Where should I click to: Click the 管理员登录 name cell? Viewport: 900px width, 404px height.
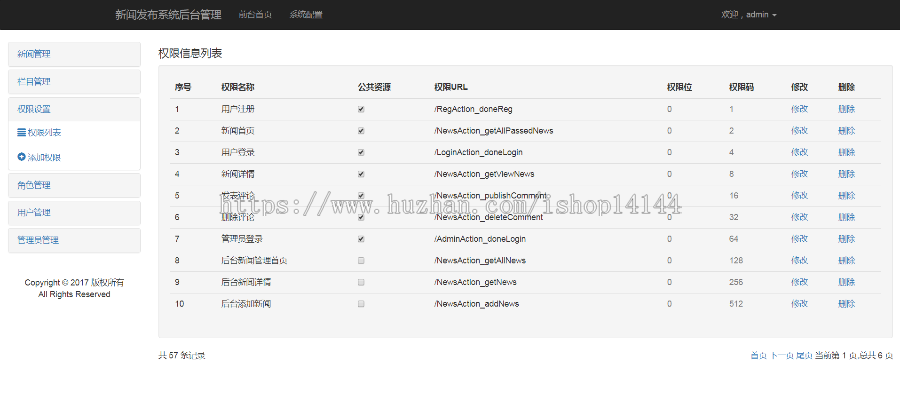[242, 239]
